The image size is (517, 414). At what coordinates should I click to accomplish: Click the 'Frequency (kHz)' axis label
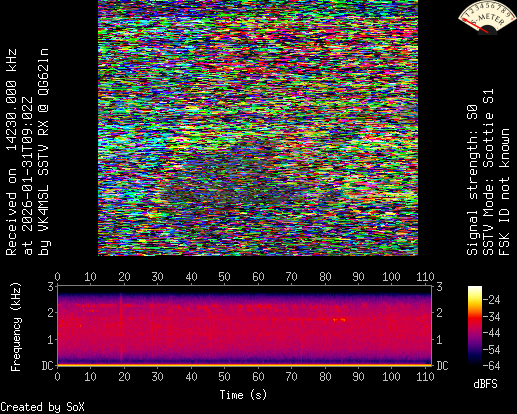tap(16, 327)
